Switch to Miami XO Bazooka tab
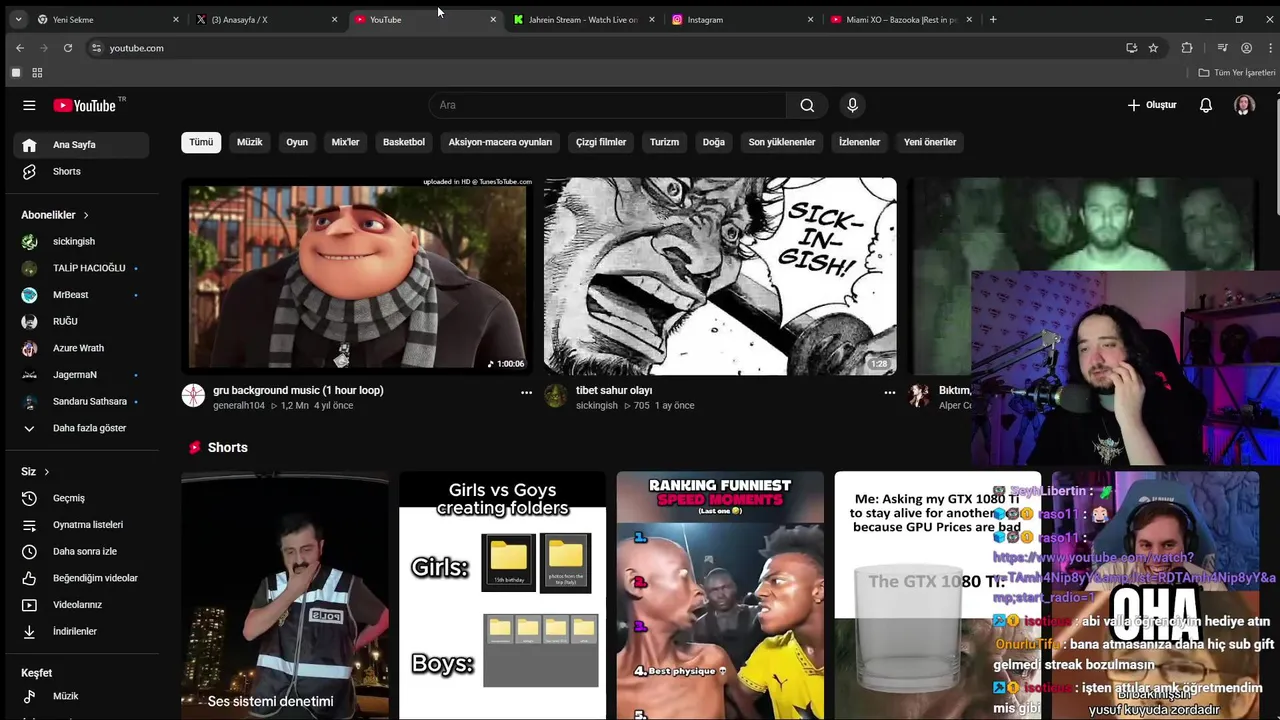 (x=901, y=19)
